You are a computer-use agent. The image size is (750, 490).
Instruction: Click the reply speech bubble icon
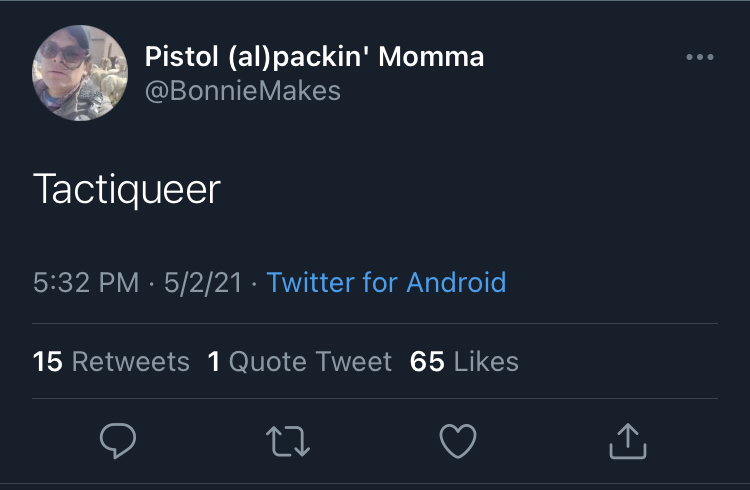tap(118, 441)
